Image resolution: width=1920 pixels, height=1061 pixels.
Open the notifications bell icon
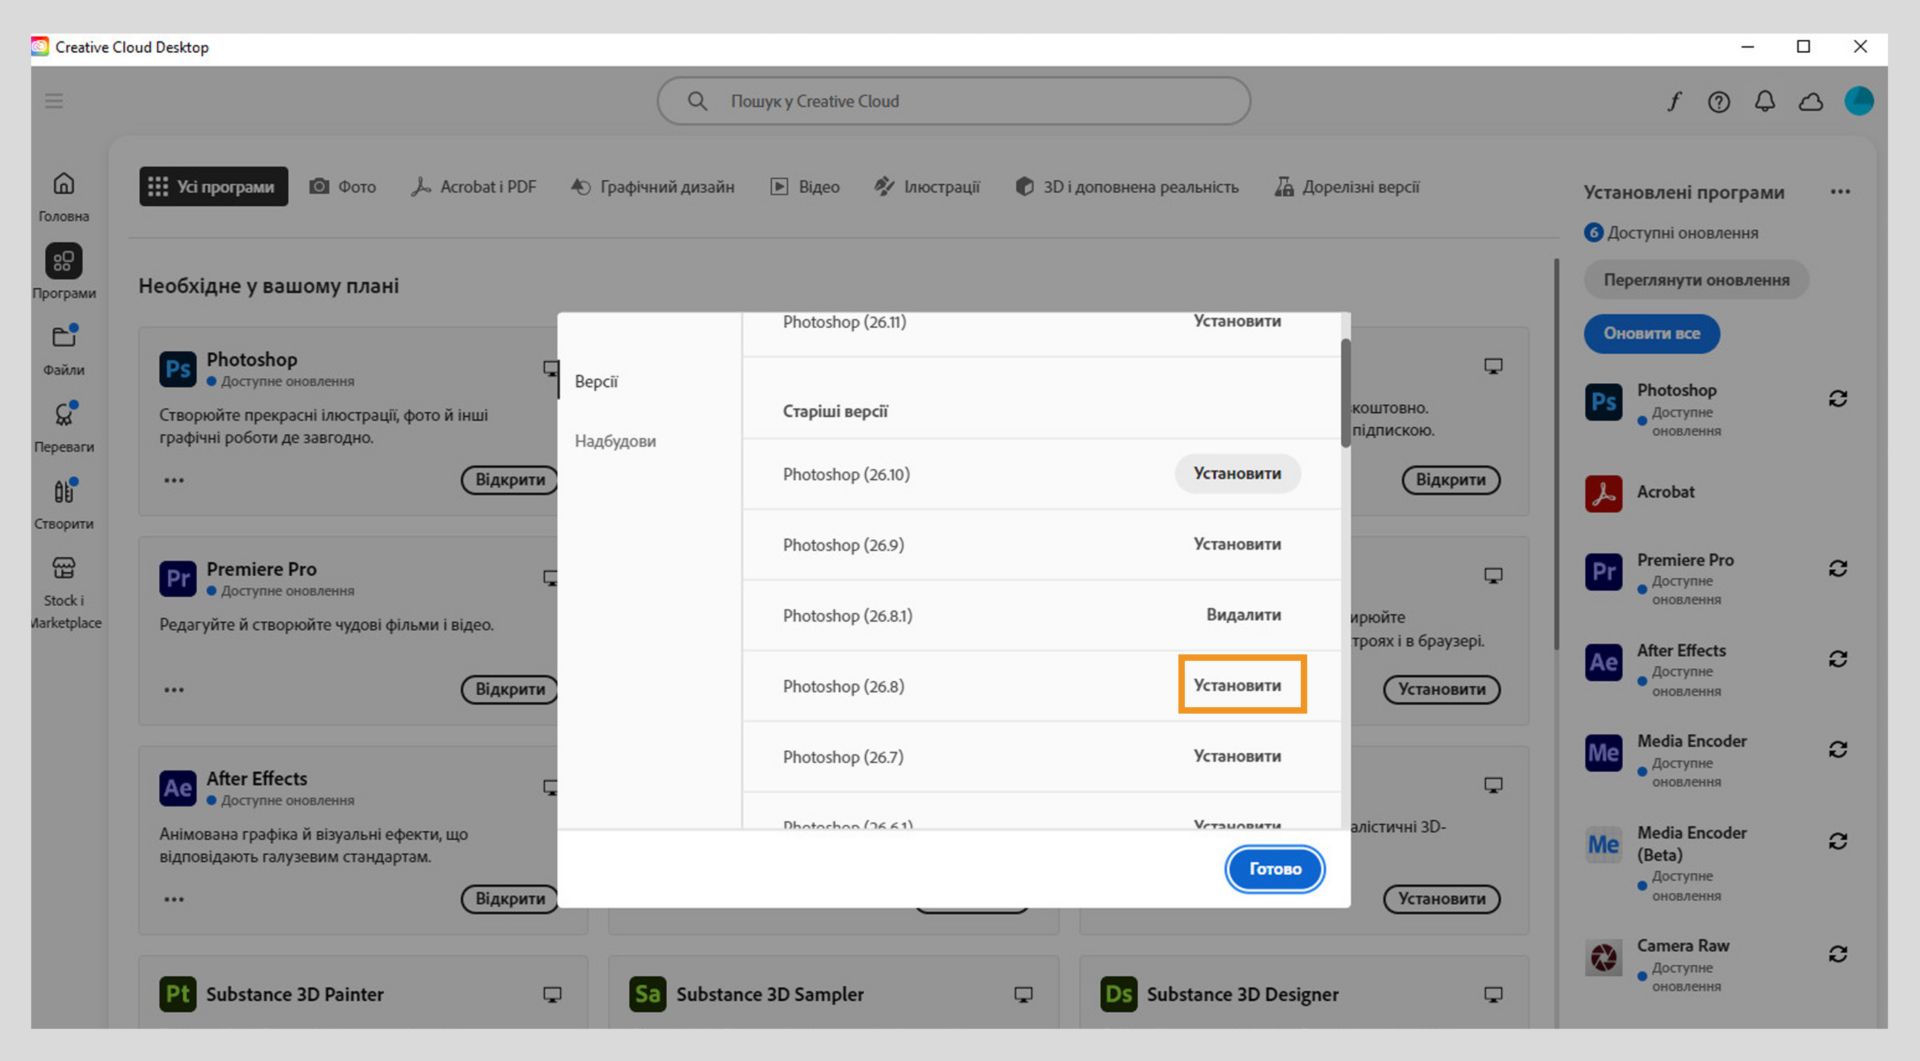click(1765, 101)
